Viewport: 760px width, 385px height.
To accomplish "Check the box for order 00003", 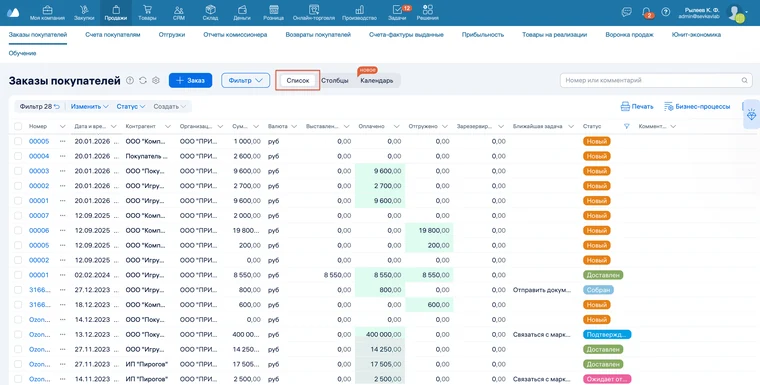I will pos(18,171).
